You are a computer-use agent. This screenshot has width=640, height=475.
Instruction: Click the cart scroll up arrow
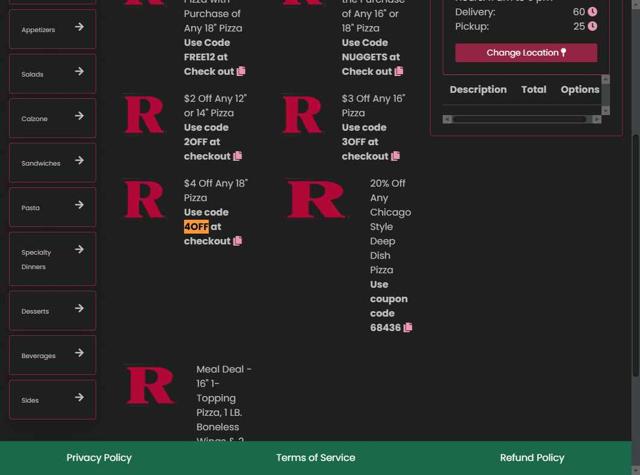coord(606,79)
